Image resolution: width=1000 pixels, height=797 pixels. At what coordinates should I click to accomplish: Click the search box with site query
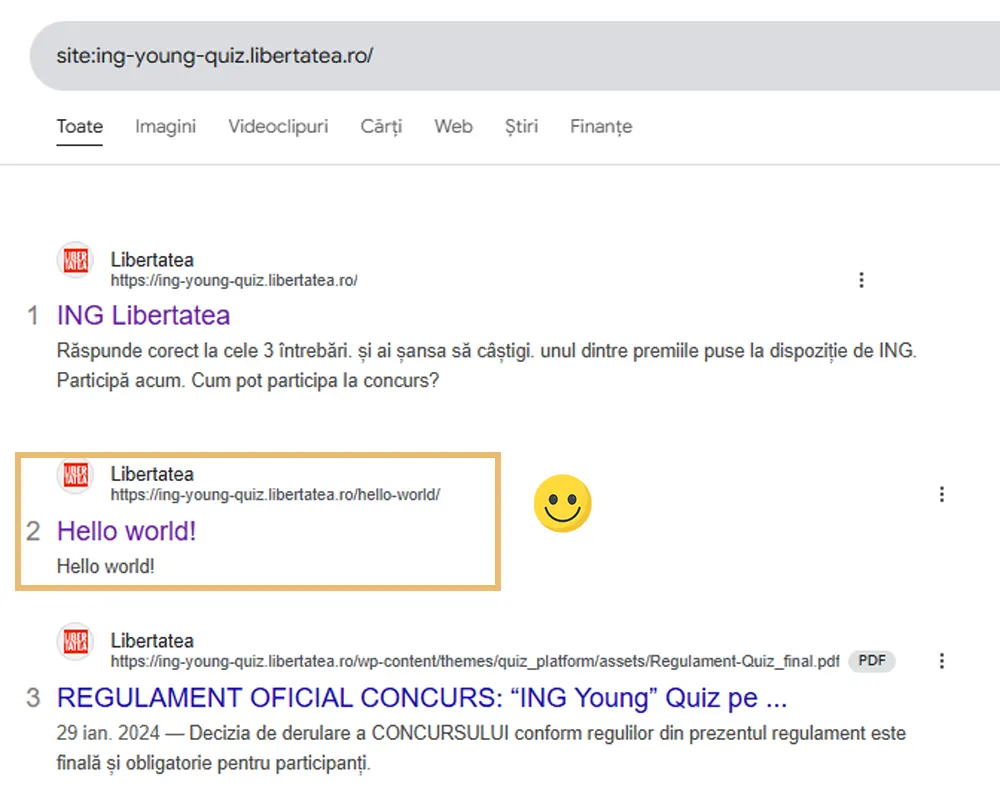click(x=500, y=56)
